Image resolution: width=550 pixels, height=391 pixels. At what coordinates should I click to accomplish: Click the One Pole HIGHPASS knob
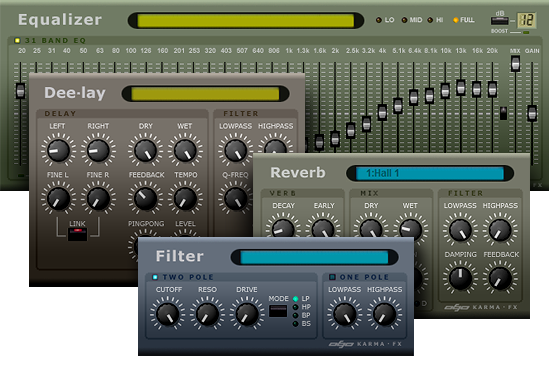point(384,313)
